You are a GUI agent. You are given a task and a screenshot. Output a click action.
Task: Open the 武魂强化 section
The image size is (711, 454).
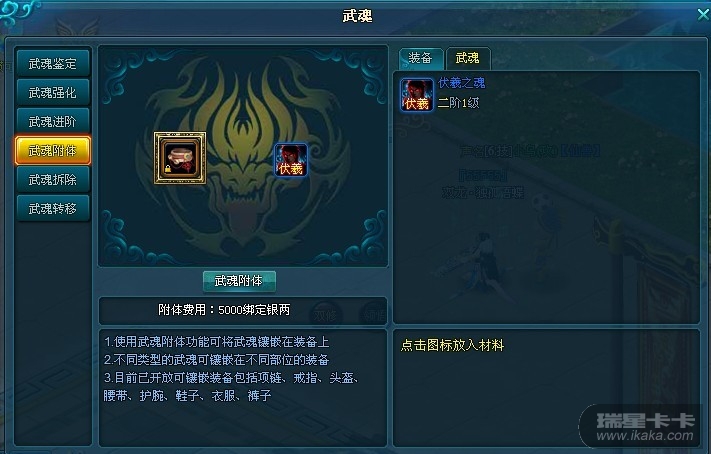pyautogui.click(x=53, y=93)
